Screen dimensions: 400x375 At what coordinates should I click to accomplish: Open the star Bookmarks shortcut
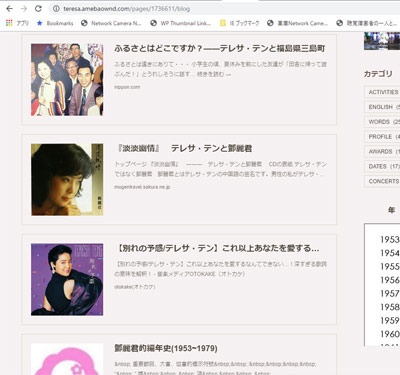point(55,23)
